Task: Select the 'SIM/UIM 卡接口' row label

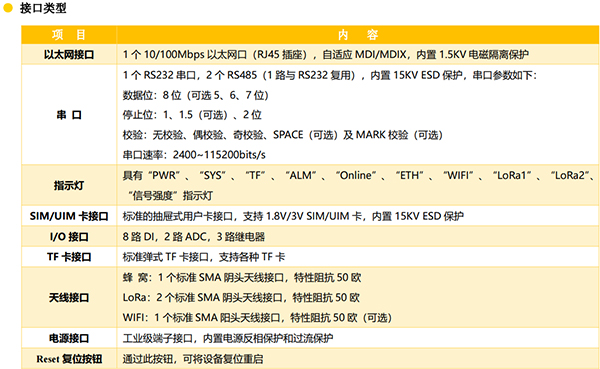Action: click(x=69, y=216)
